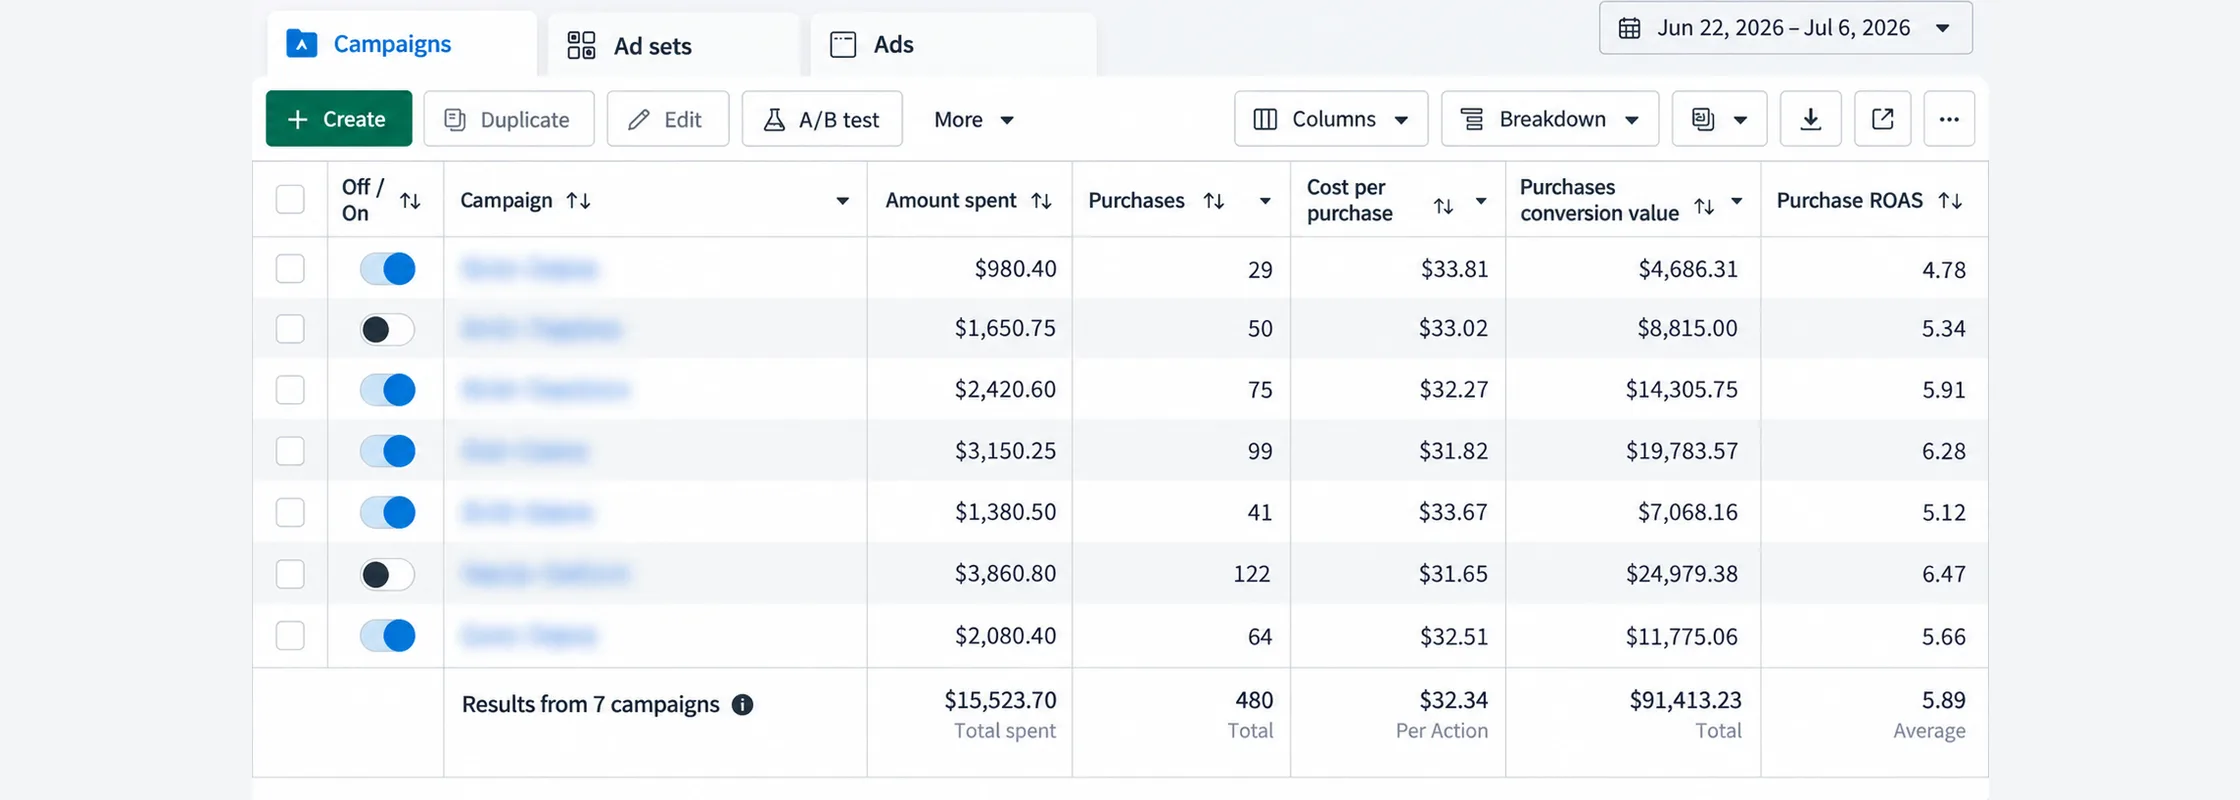The width and height of the screenshot is (2240, 800).
Task: Click the A/B test button
Action: coord(822,119)
